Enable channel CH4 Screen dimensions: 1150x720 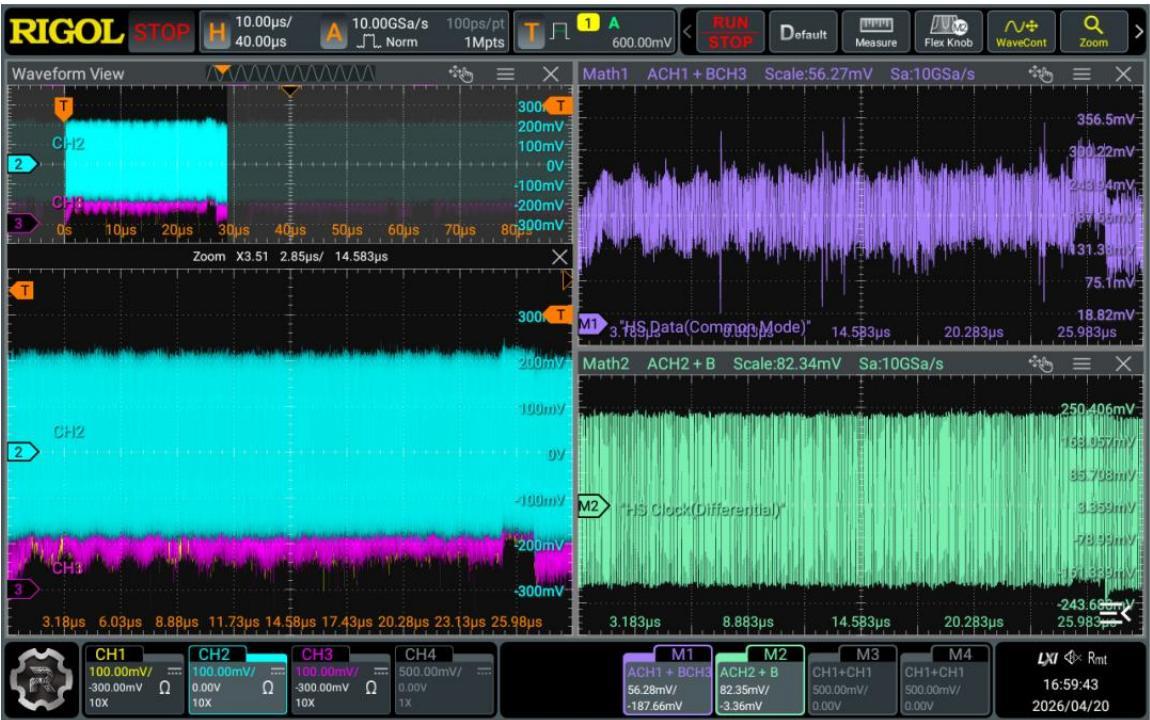point(444,680)
